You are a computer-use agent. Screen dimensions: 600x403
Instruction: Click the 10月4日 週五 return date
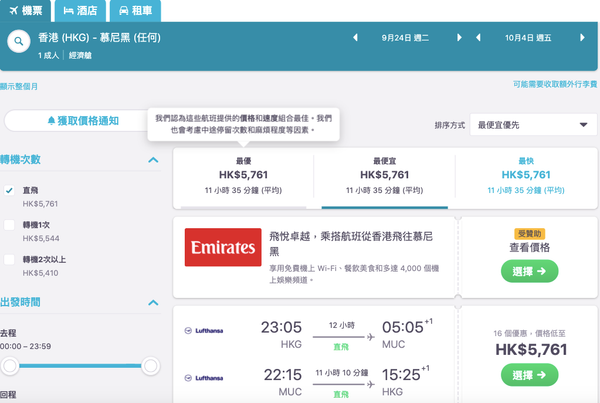[x=528, y=38]
